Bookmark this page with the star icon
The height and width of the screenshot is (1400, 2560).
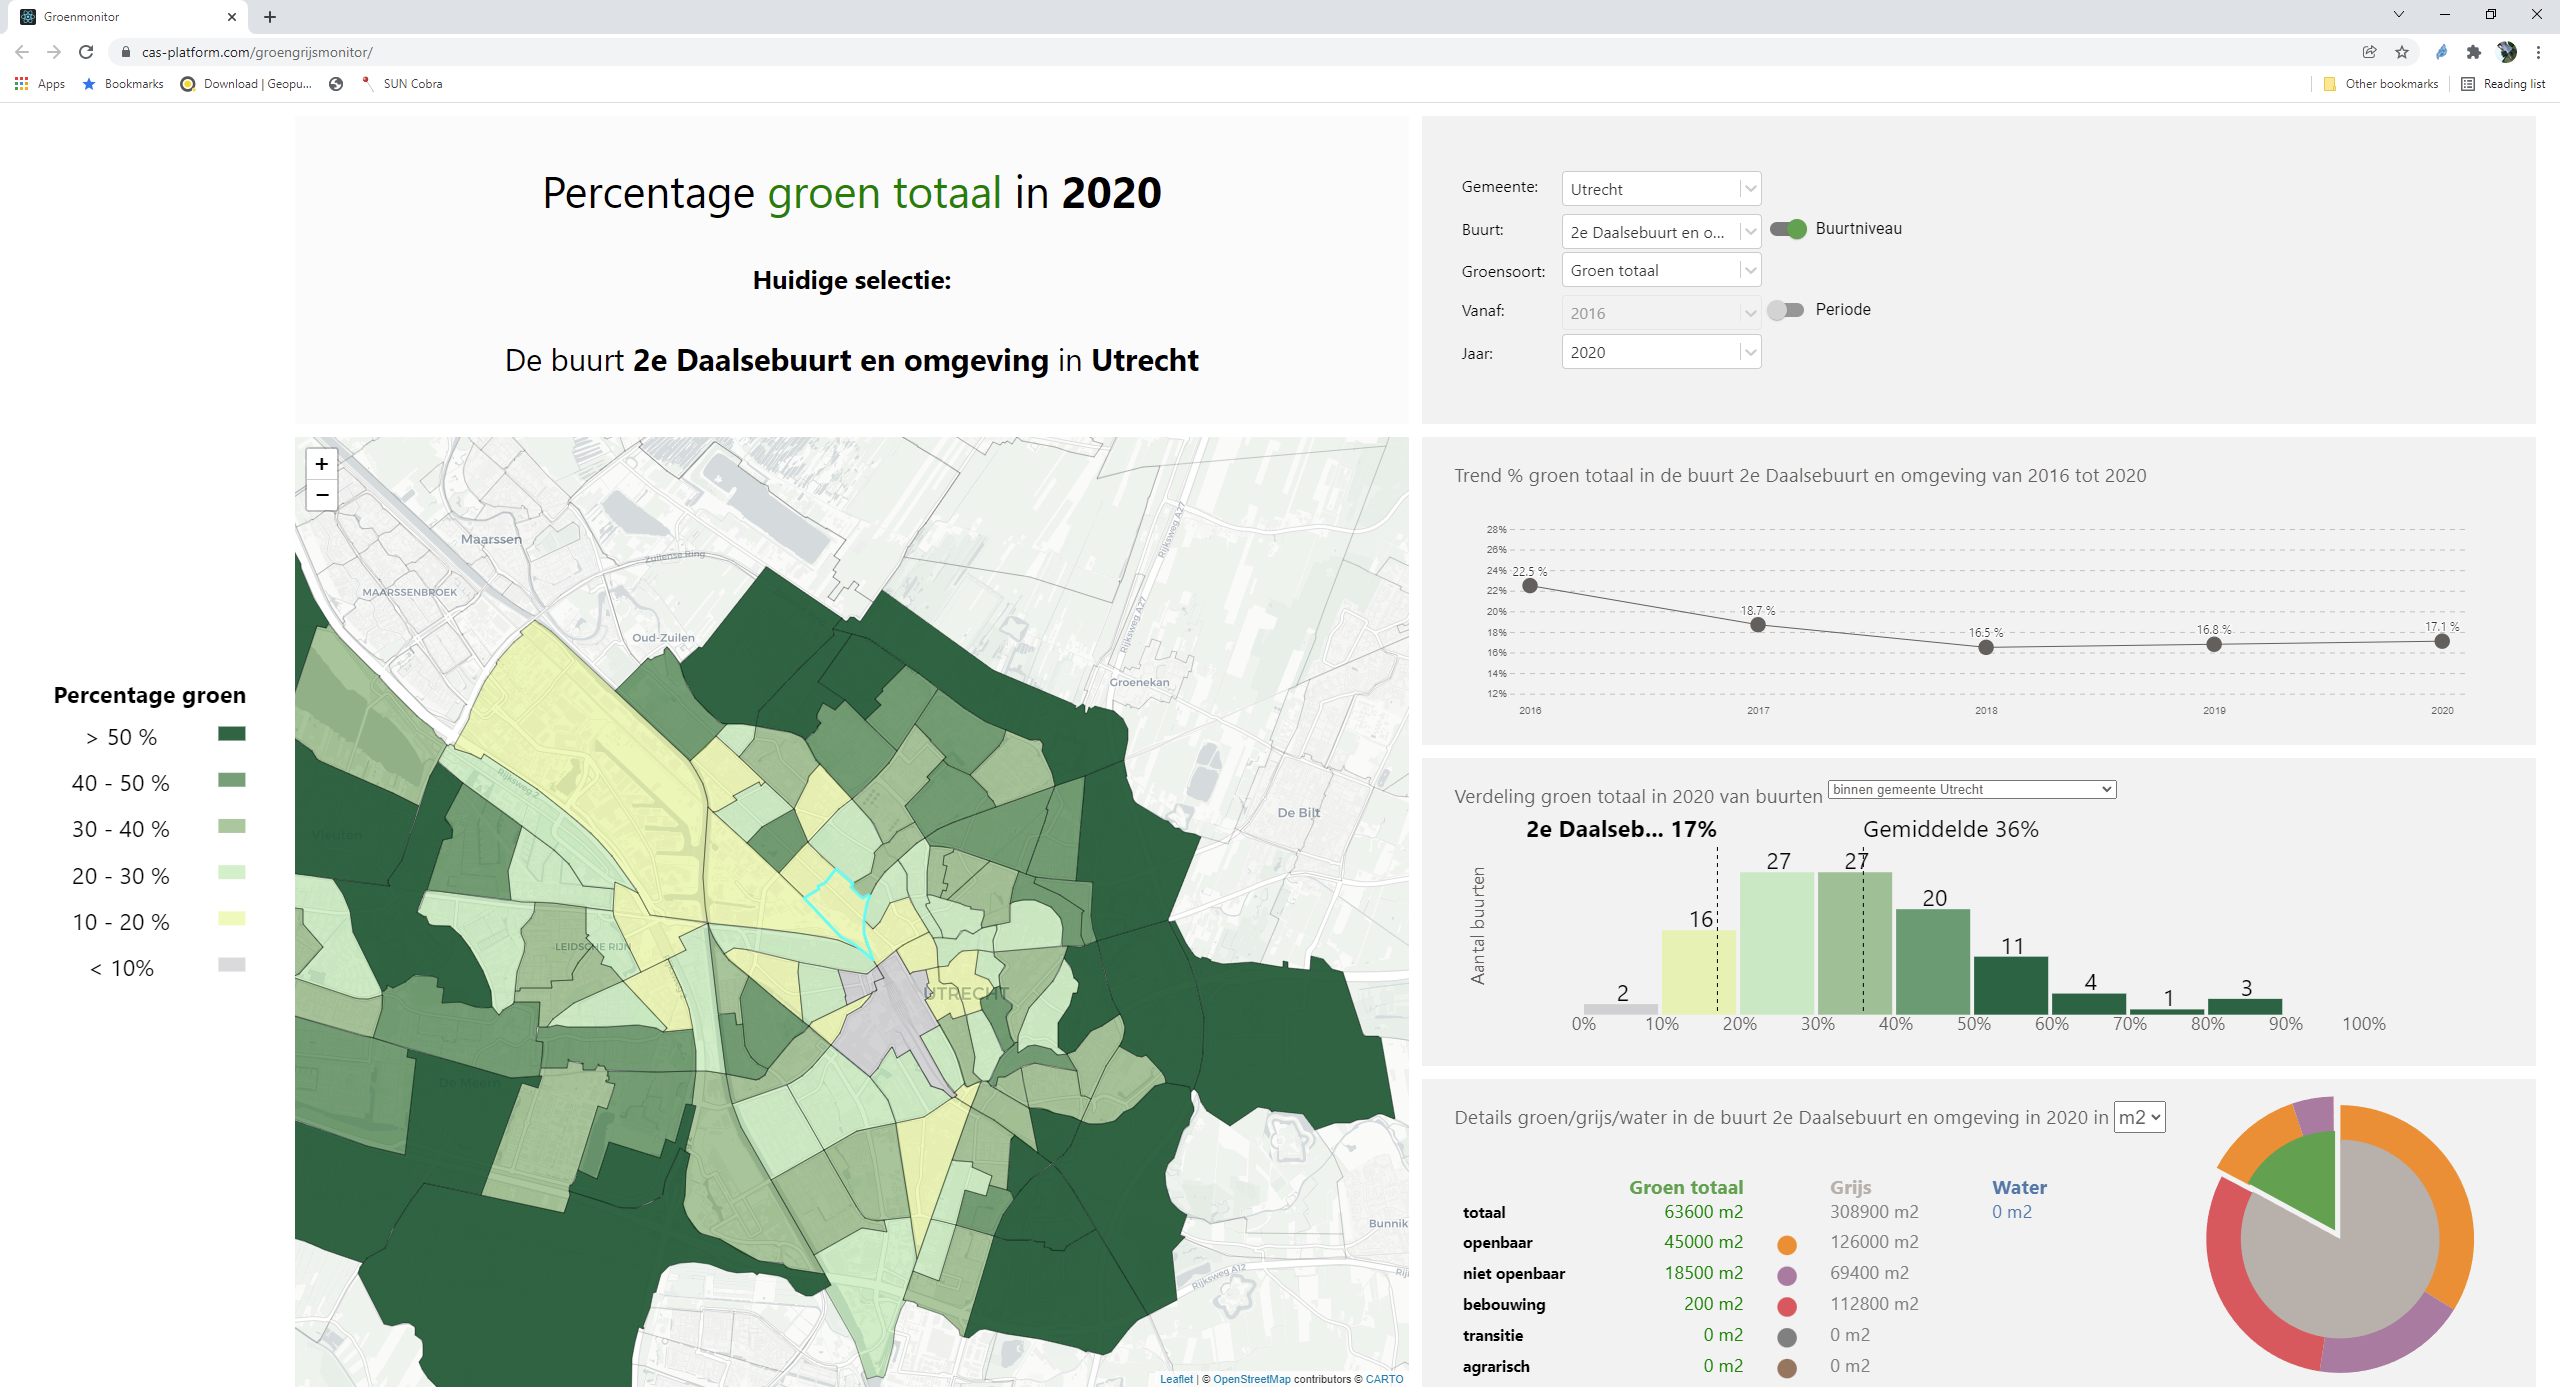[2402, 52]
